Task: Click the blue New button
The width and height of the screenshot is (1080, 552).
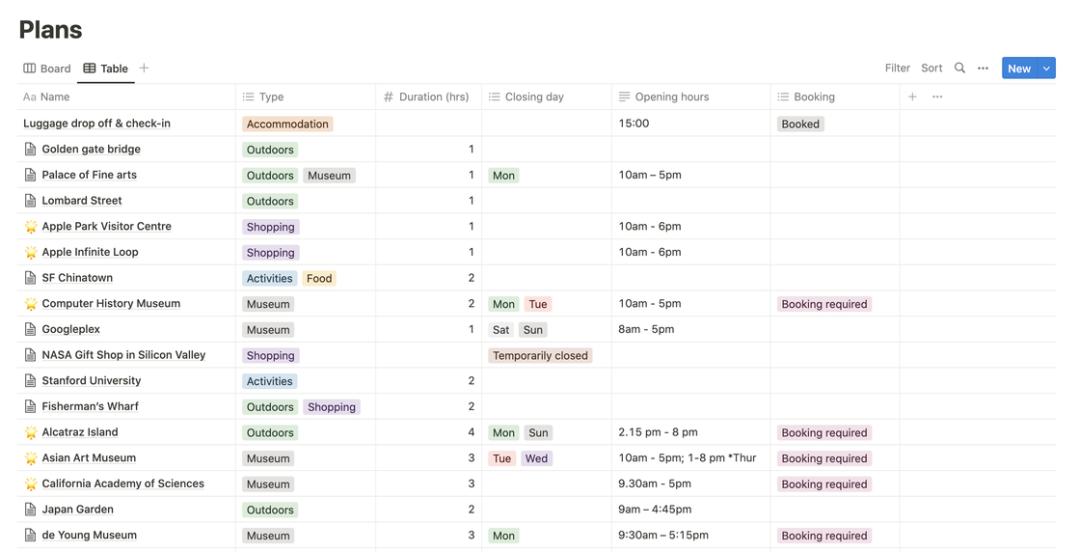Action: (x=1019, y=68)
